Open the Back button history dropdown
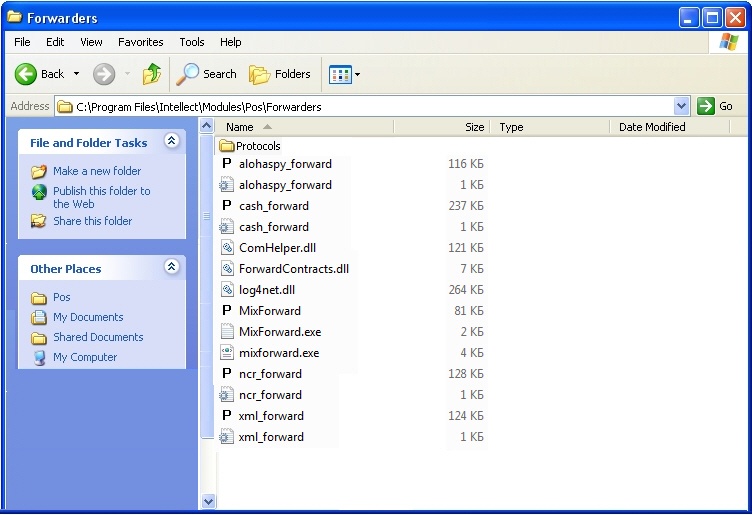Screen dimensions: 752x515 (x=76, y=74)
